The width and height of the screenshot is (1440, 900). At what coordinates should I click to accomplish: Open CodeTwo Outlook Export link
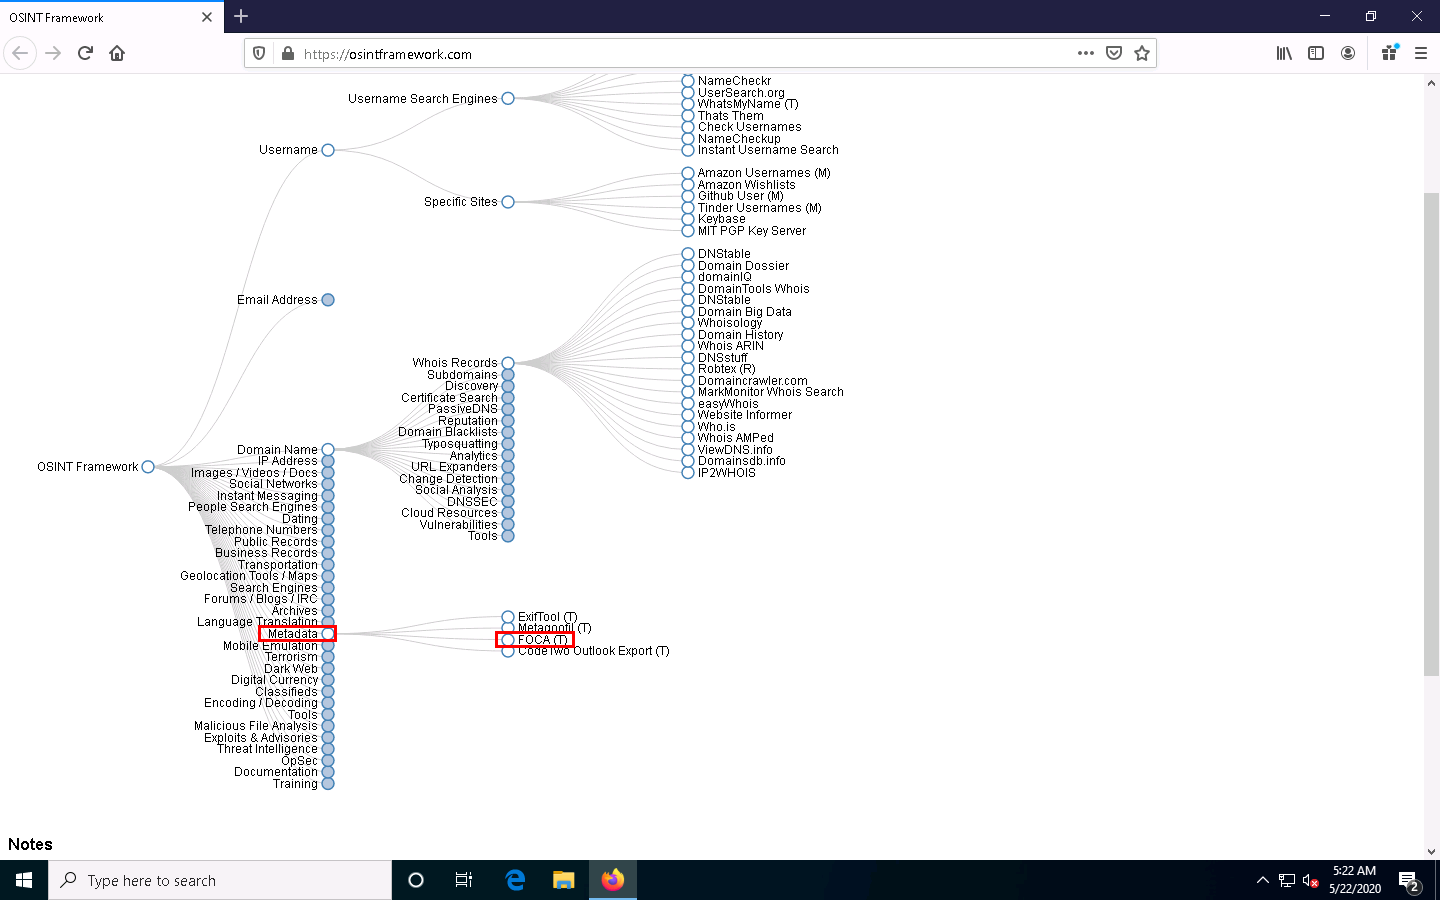[594, 651]
